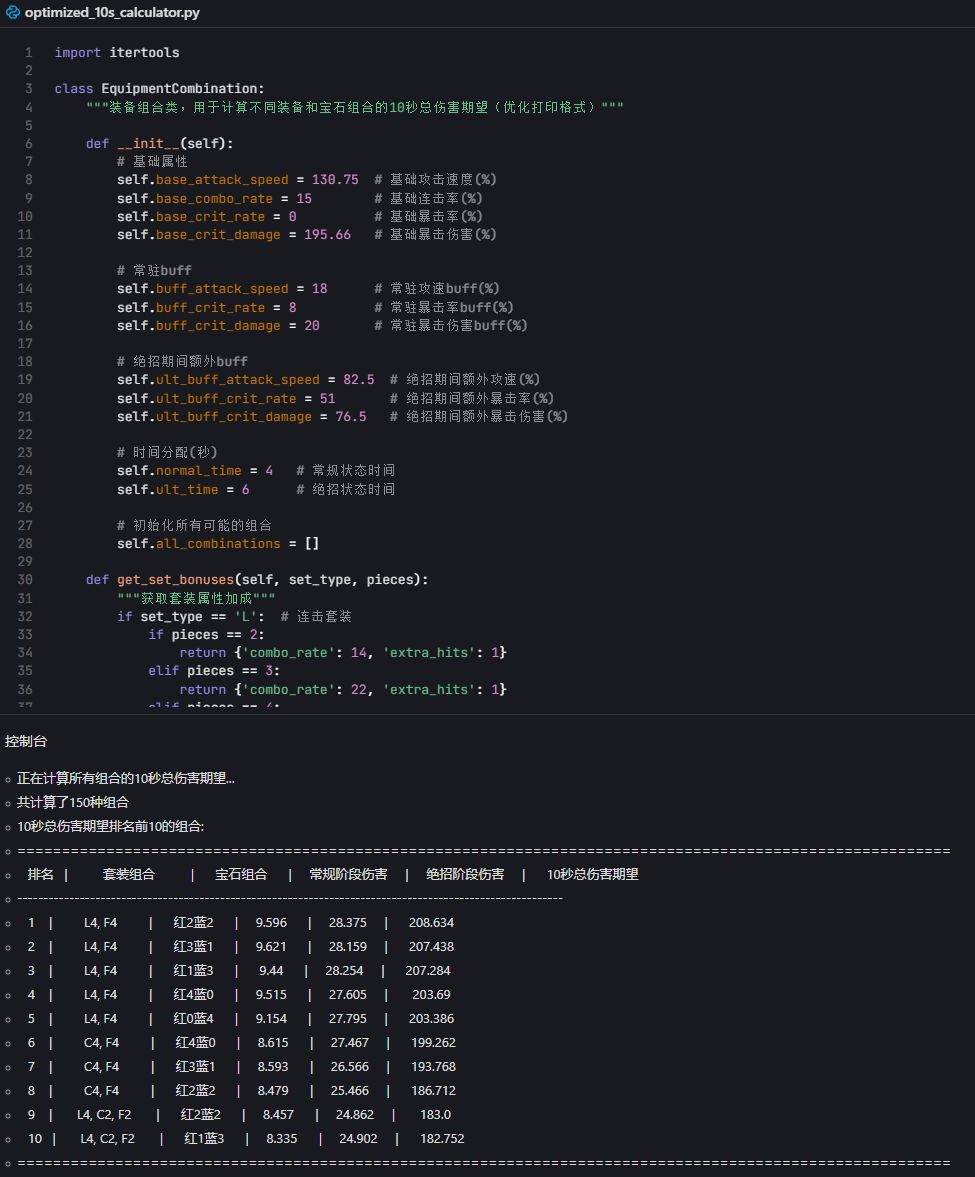Viewport: 975px width, 1177px height.
Task: Open the 控制台 console panel header
Action: tap(26, 741)
